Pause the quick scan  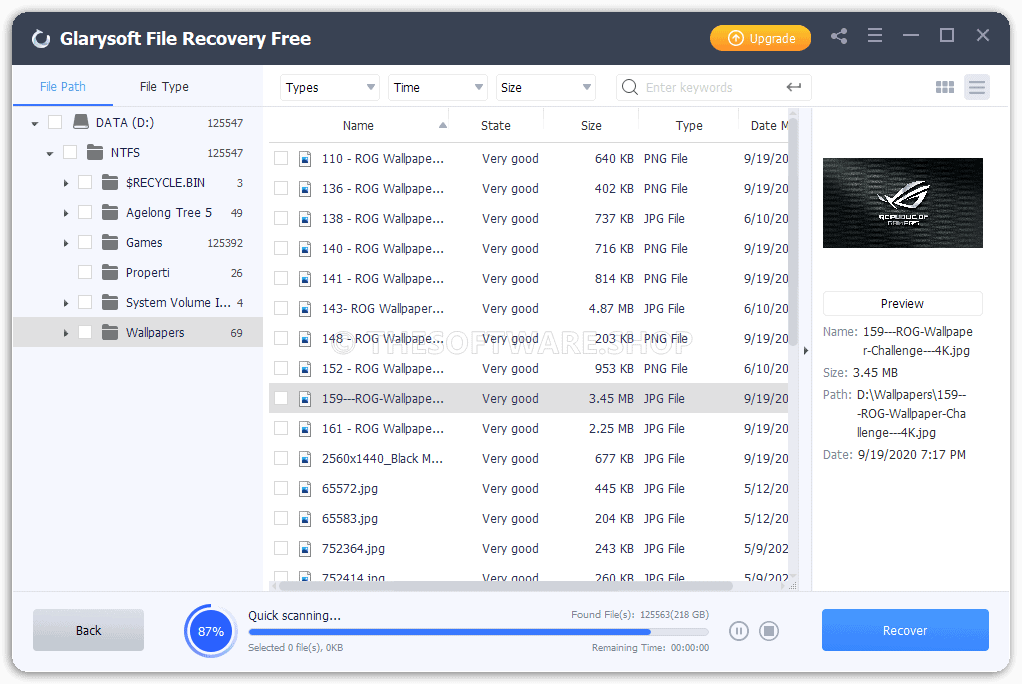tap(738, 631)
